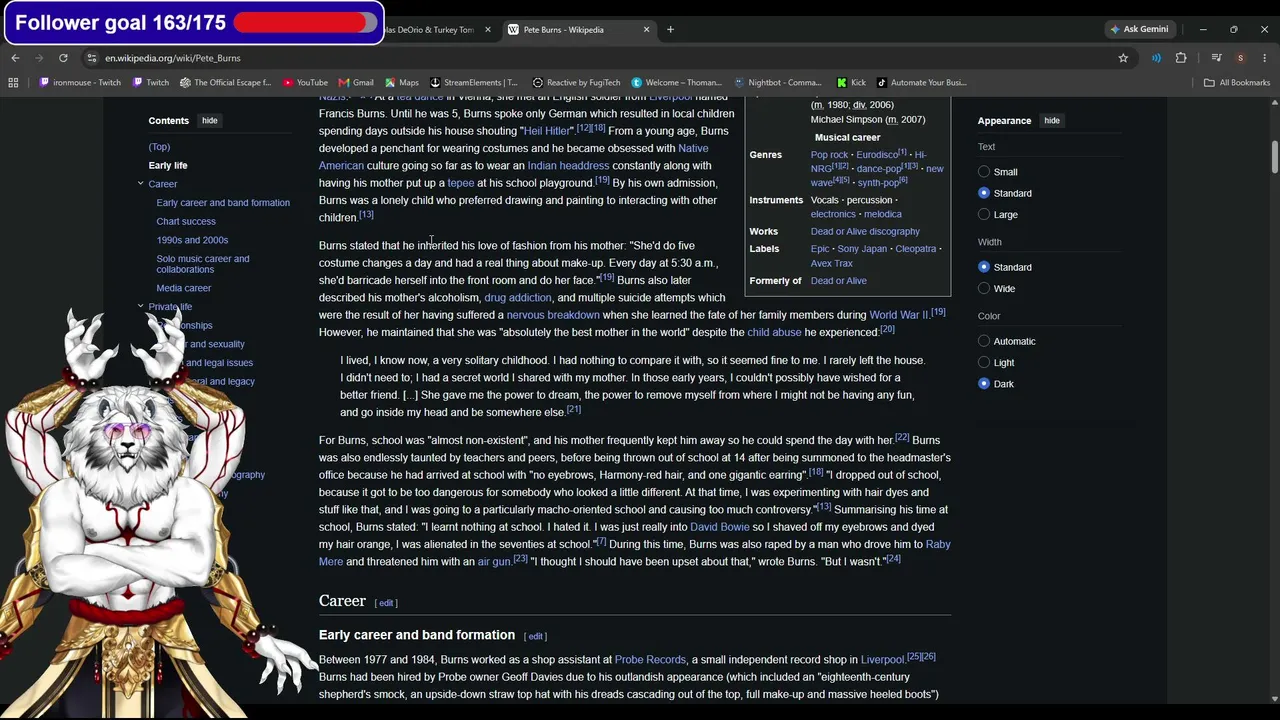Edit the Career section

click(x=386, y=603)
